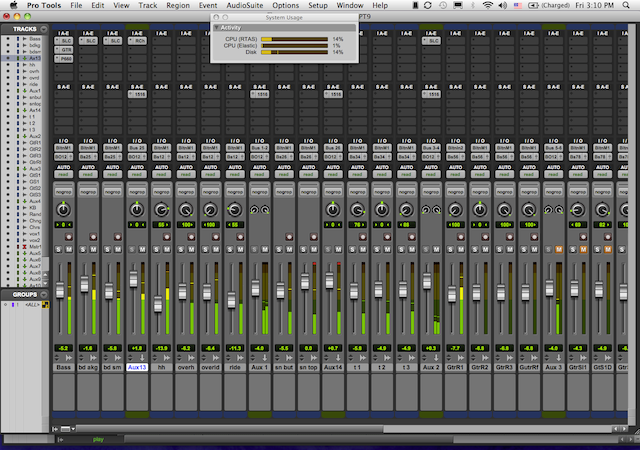This screenshot has width=640, height=450.
Task: Open the Tracks list pop-up menu
Action: (44, 29)
